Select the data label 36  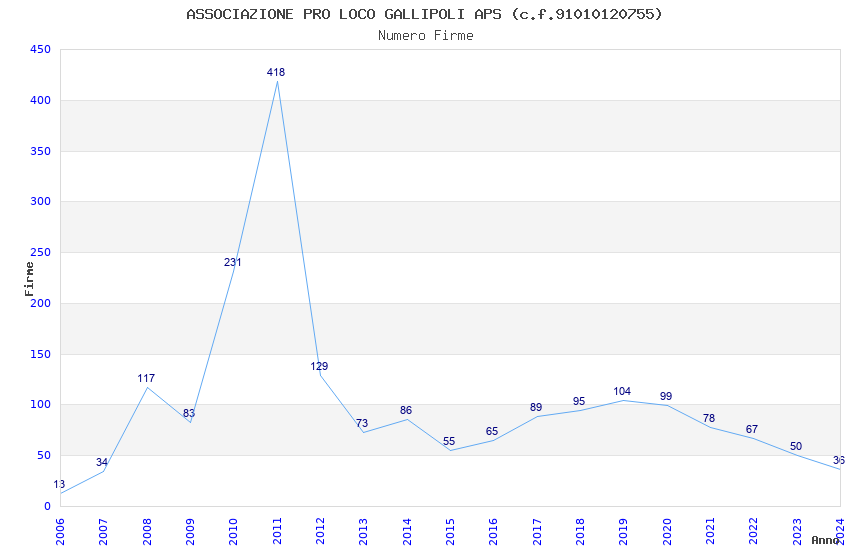click(x=839, y=461)
